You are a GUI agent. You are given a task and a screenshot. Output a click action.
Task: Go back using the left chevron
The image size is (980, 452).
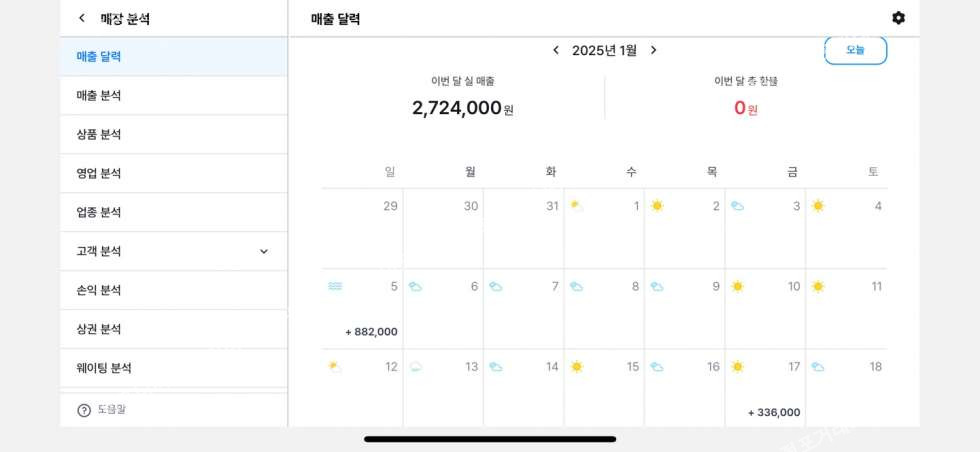coord(82,18)
